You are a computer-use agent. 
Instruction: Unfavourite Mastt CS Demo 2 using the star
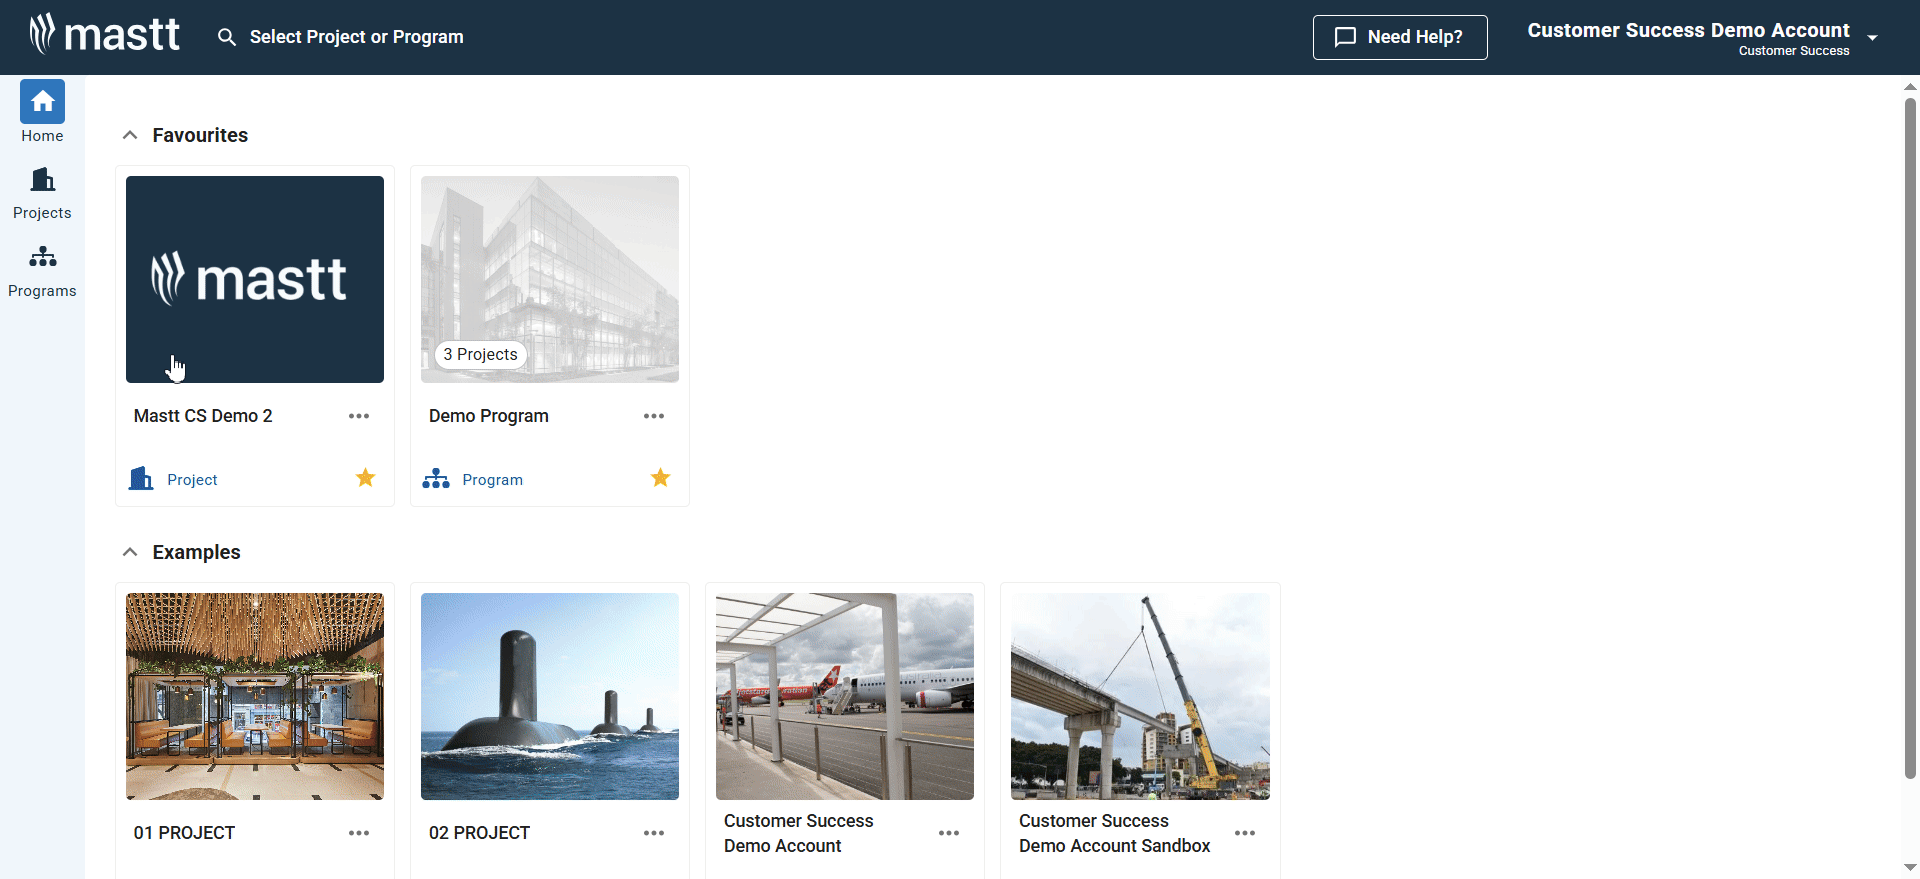click(x=366, y=478)
